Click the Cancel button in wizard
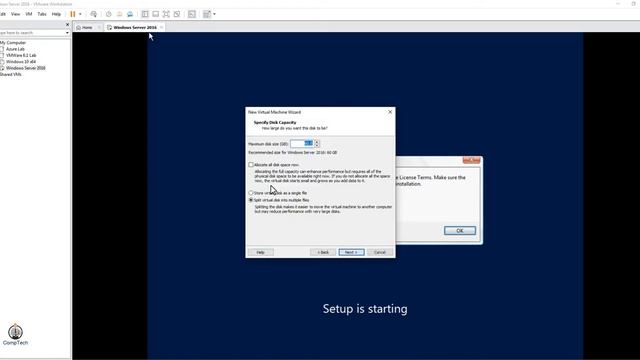Viewport: 640px width, 360px height. pyautogui.click(x=380, y=252)
